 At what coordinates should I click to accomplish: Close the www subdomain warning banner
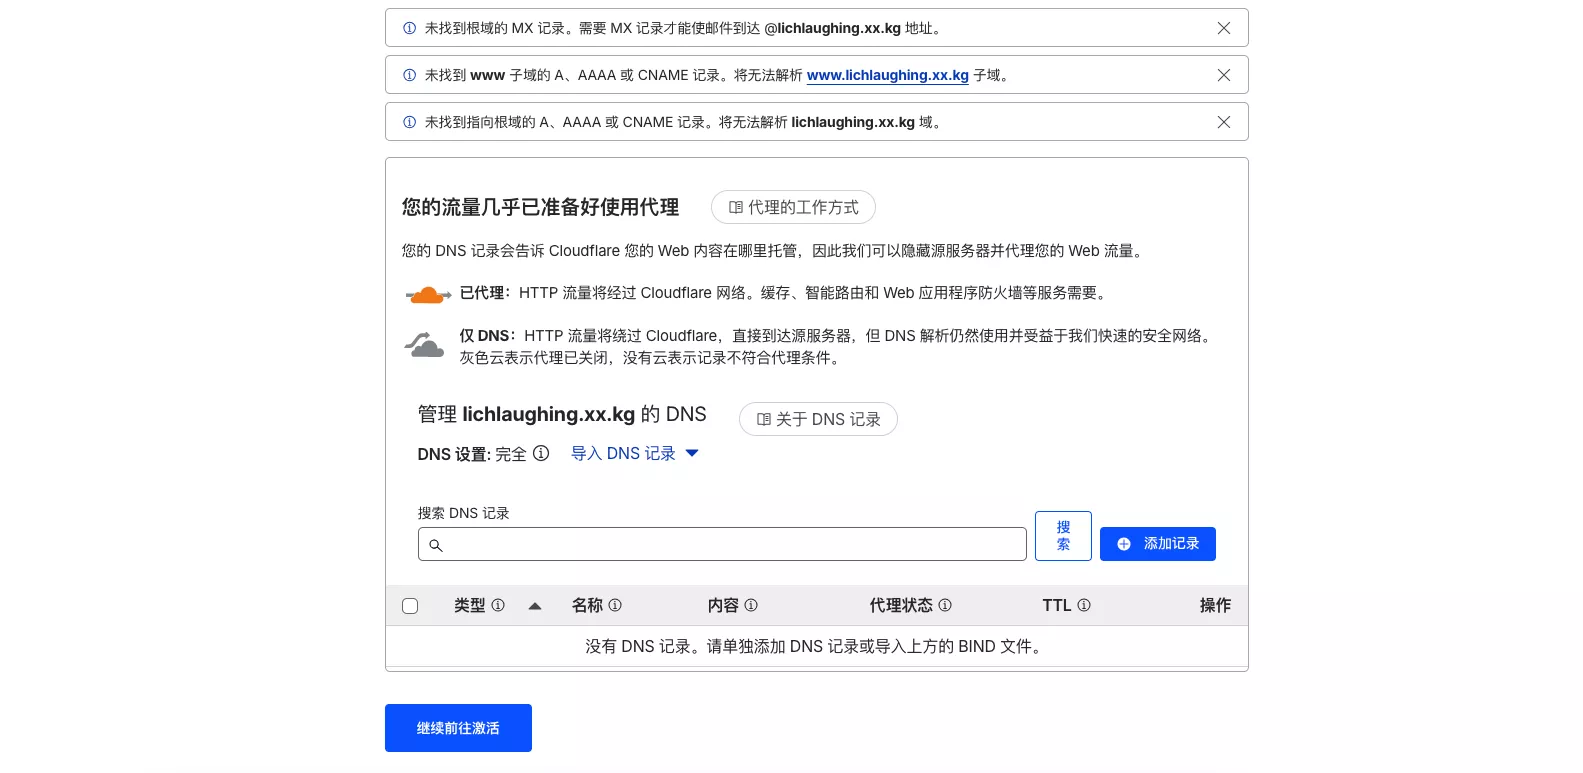(x=1223, y=75)
